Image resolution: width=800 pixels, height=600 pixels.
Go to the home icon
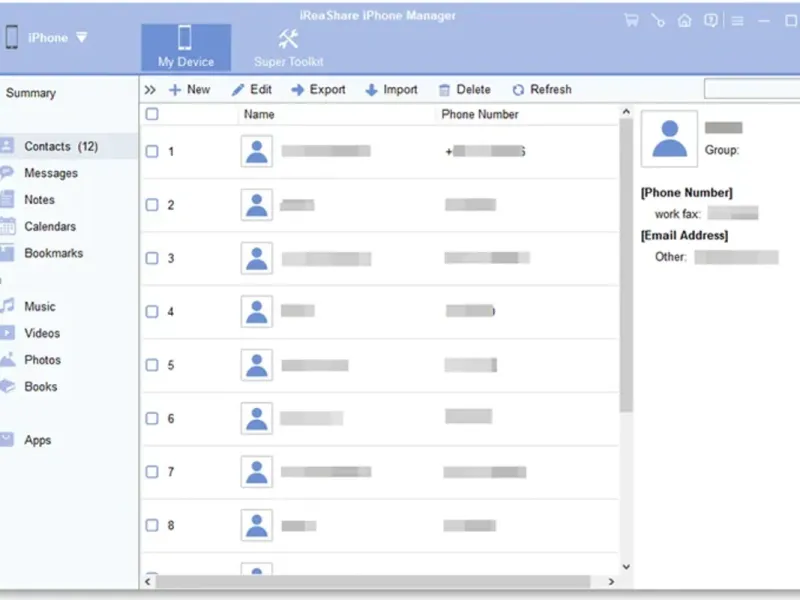pos(684,20)
